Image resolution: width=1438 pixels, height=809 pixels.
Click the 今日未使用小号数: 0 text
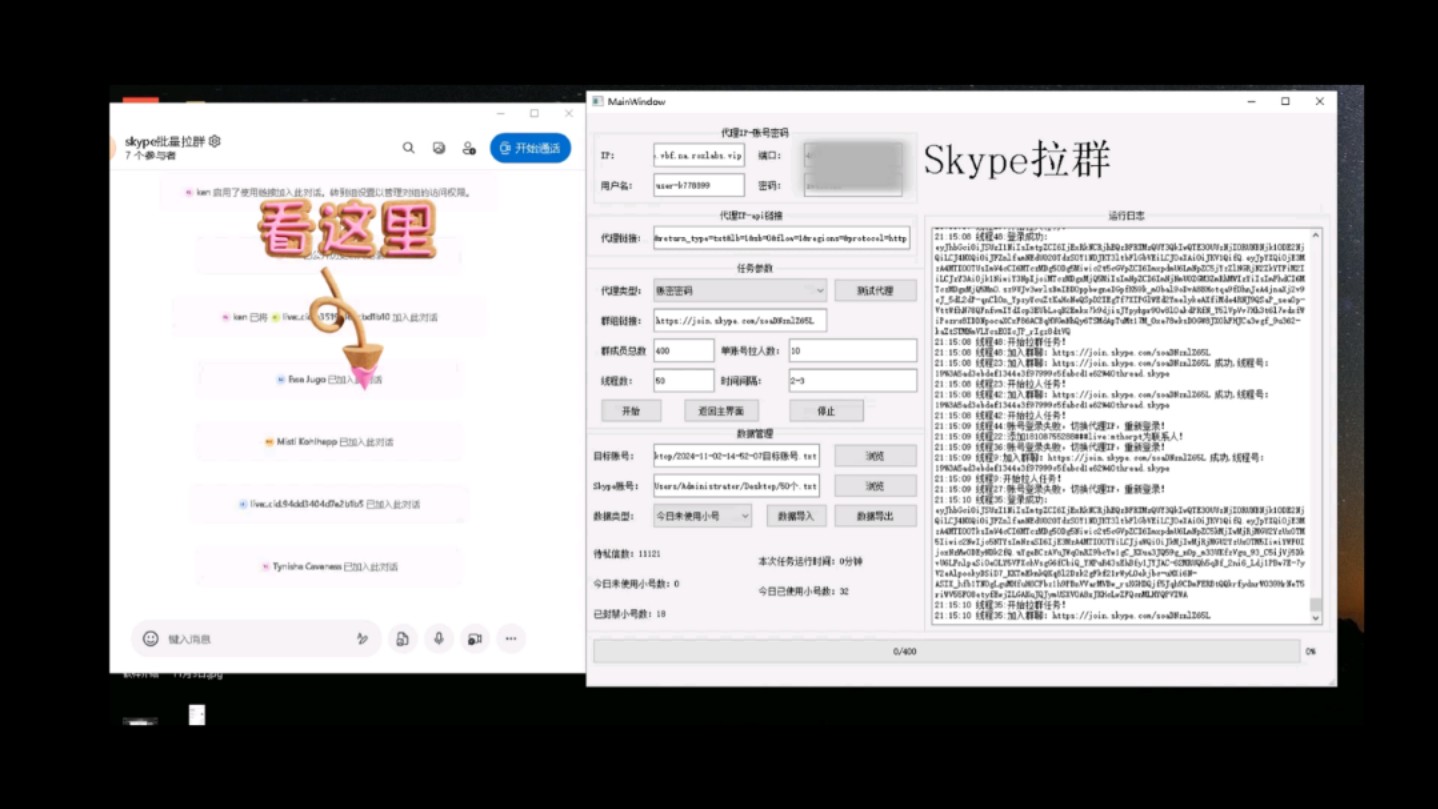[x=636, y=583]
